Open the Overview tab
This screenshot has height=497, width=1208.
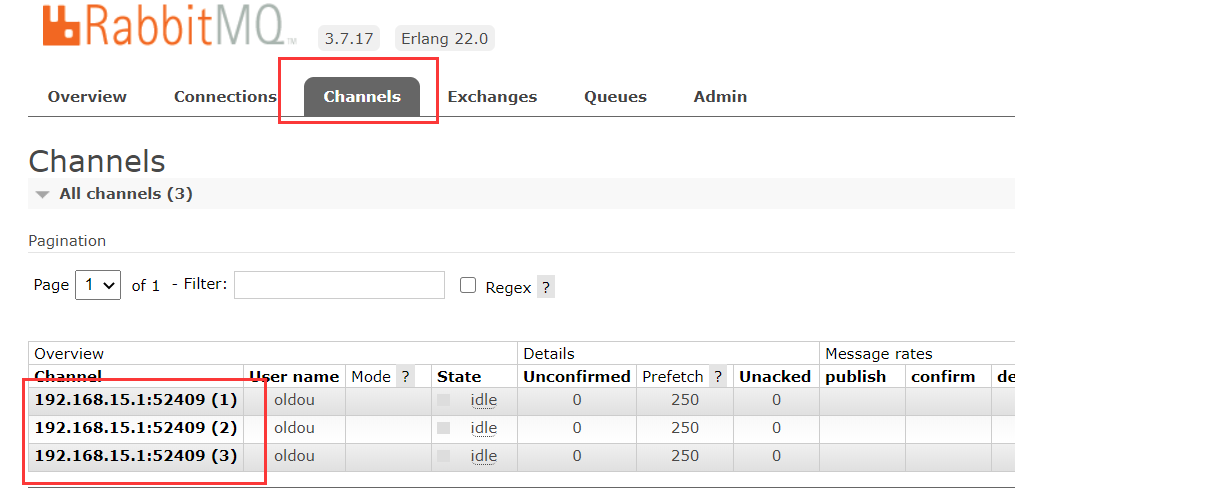tap(87, 97)
